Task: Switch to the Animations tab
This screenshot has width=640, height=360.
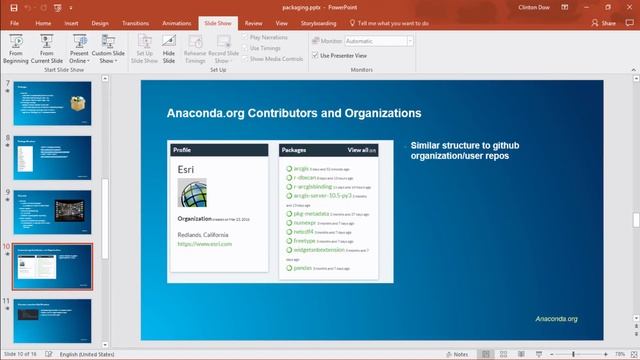Action: (177, 23)
